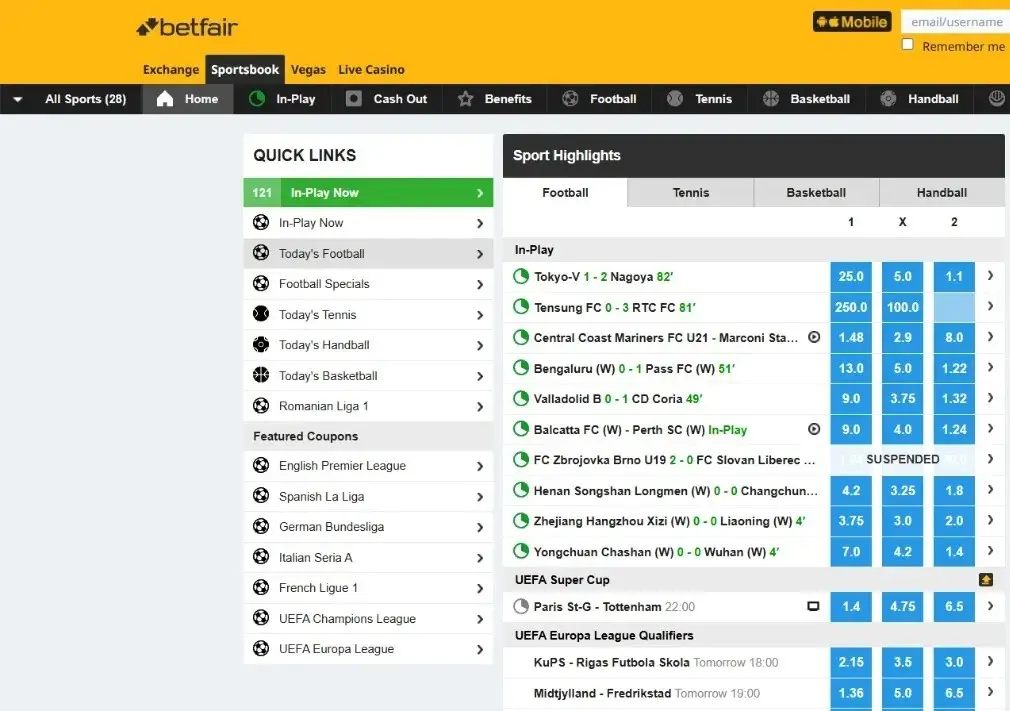1010x711 pixels.
Task: Select the Handball highlights tab
Action: (x=942, y=193)
